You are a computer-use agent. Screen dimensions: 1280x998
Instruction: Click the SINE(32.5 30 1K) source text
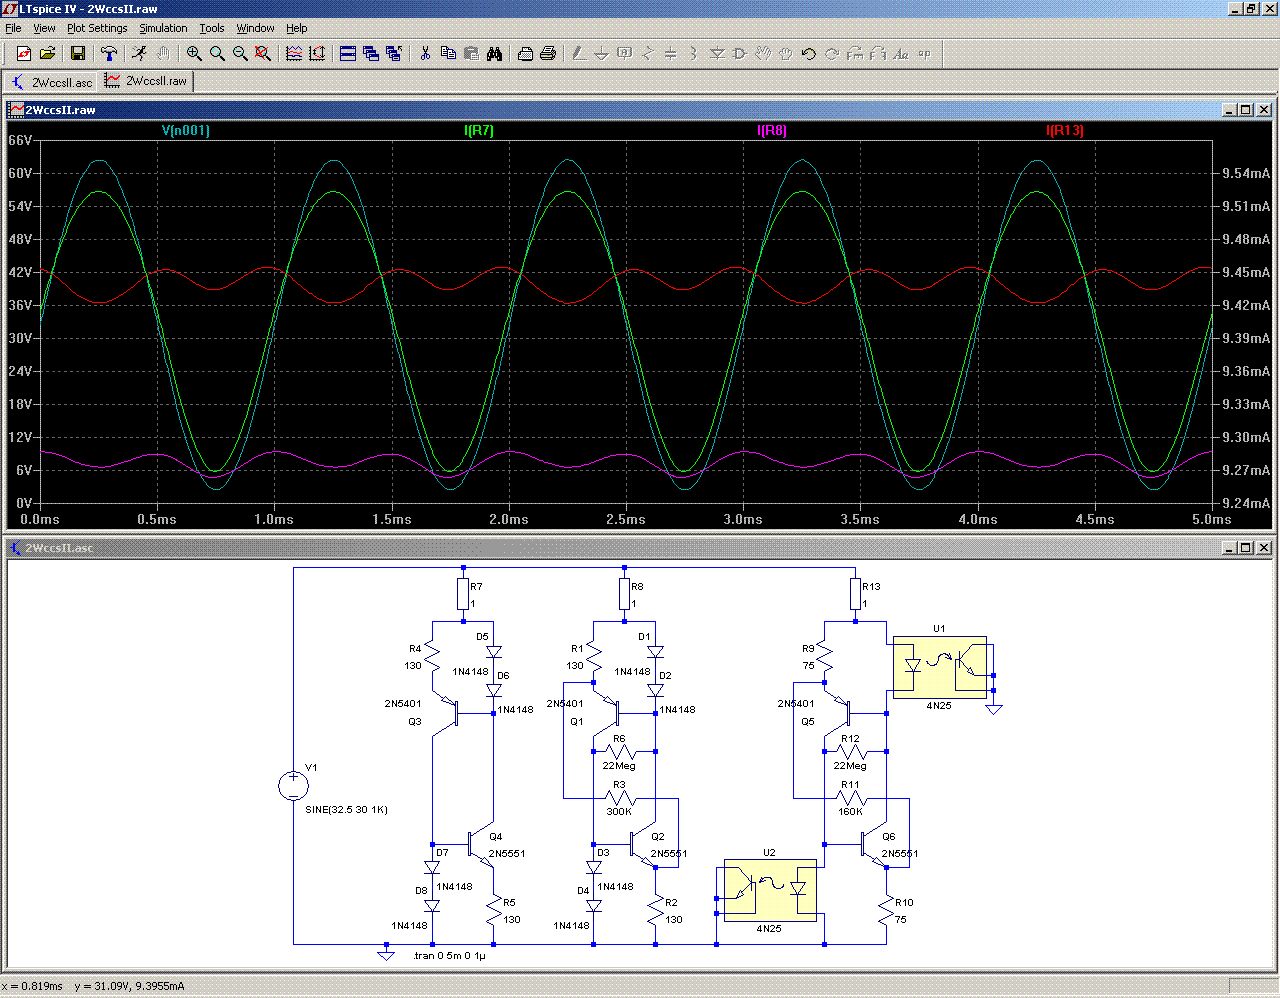click(x=346, y=809)
